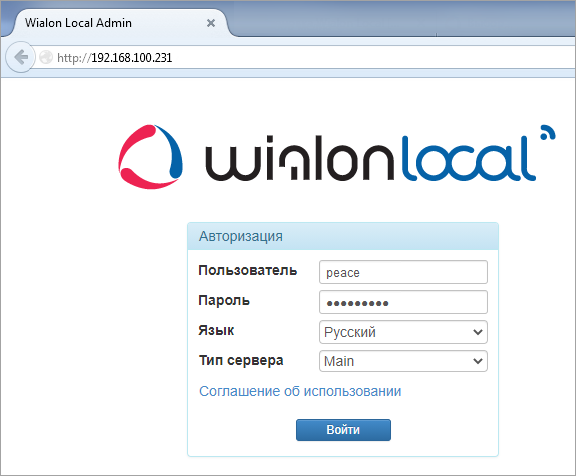
Task: Click the globe site identity icon
Action: coord(46,57)
